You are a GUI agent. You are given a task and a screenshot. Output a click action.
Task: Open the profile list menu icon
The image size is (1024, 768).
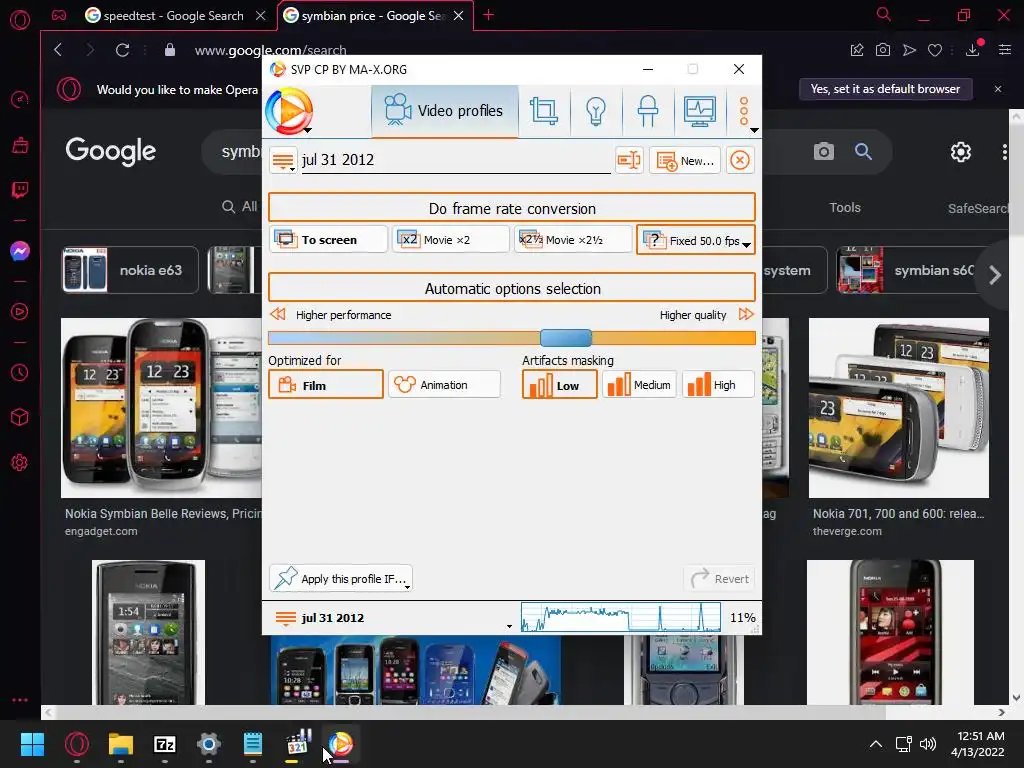[283, 160]
